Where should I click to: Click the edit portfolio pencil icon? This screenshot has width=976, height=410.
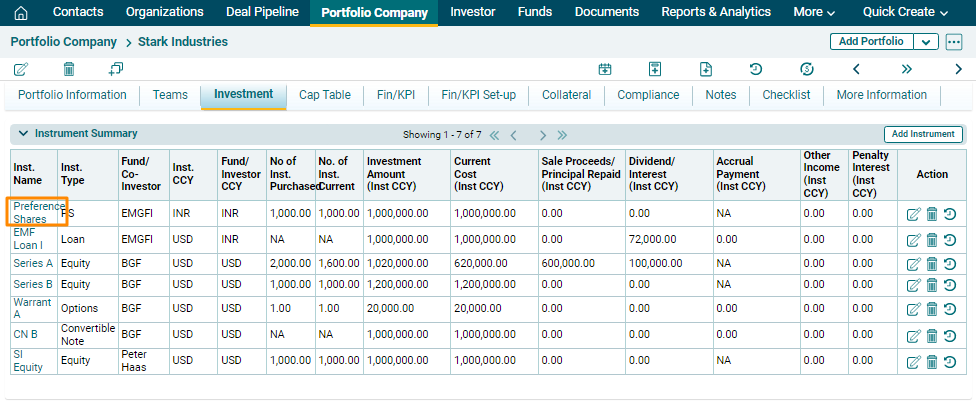point(21,69)
